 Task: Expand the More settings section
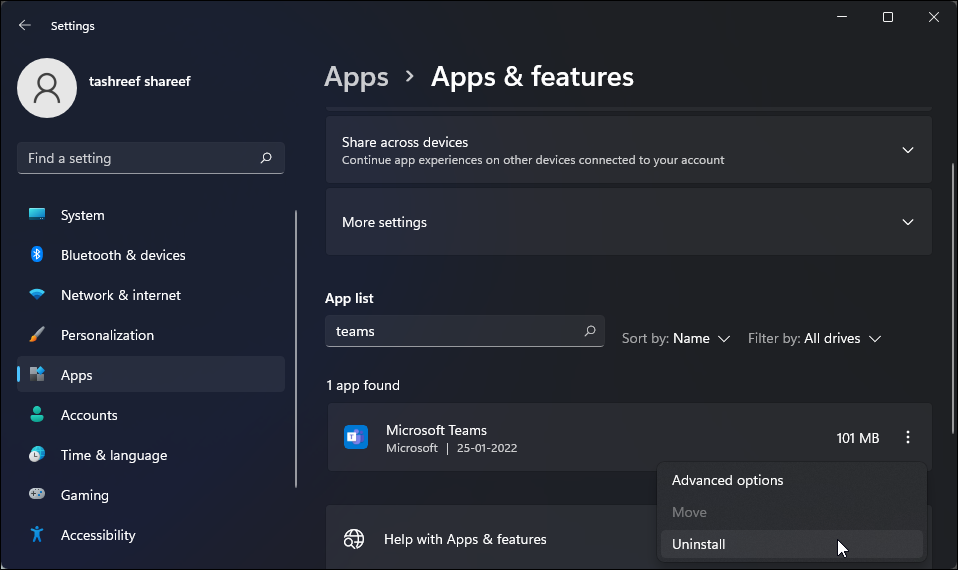[908, 222]
